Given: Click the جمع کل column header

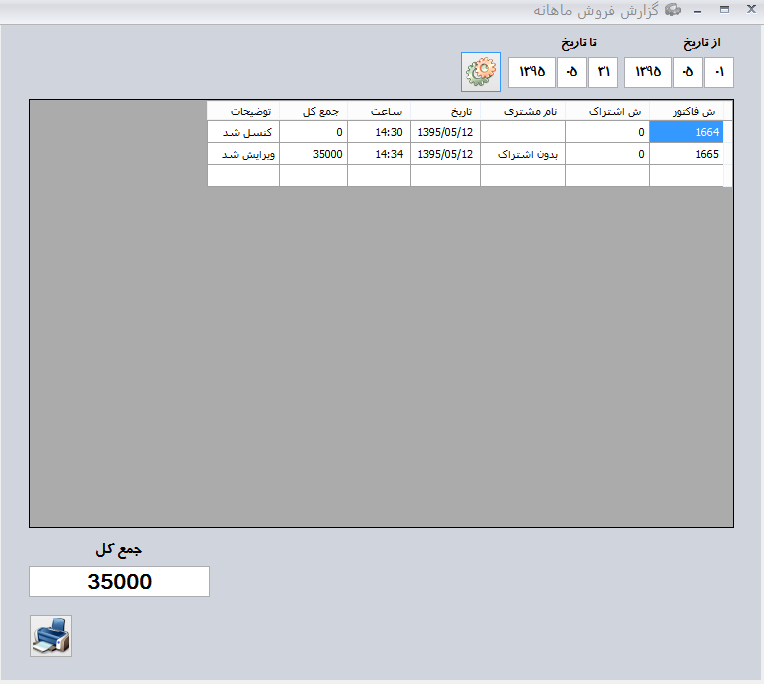Looking at the screenshot, I should pyautogui.click(x=313, y=112).
